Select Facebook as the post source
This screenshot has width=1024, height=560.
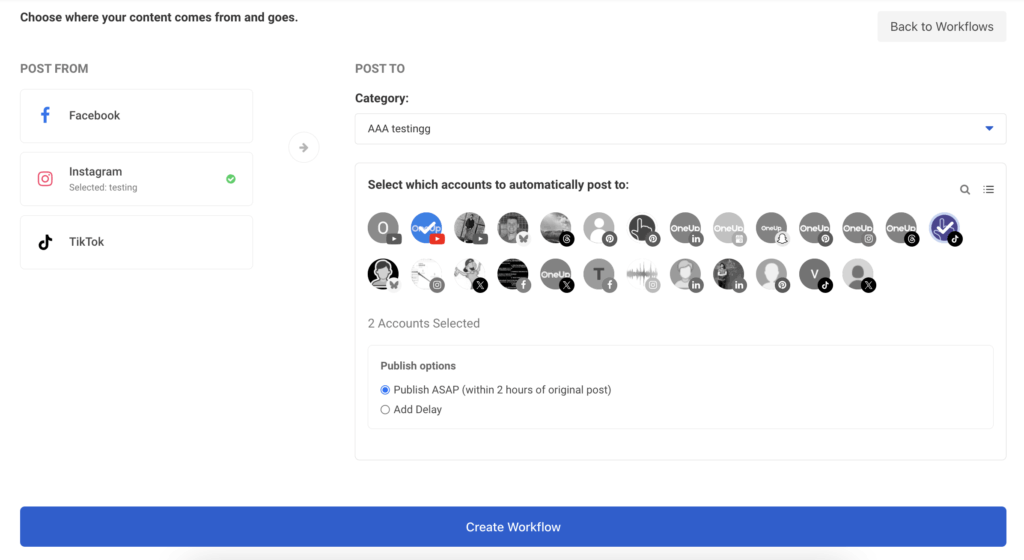coord(136,116)
